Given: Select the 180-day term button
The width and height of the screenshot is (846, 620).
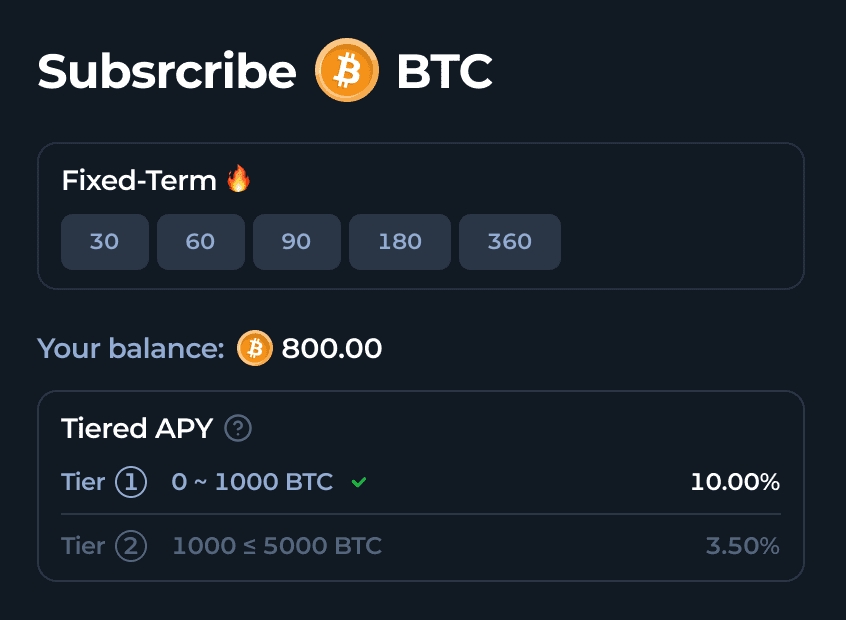Looking at the screenshot, I should pos(400,242).
